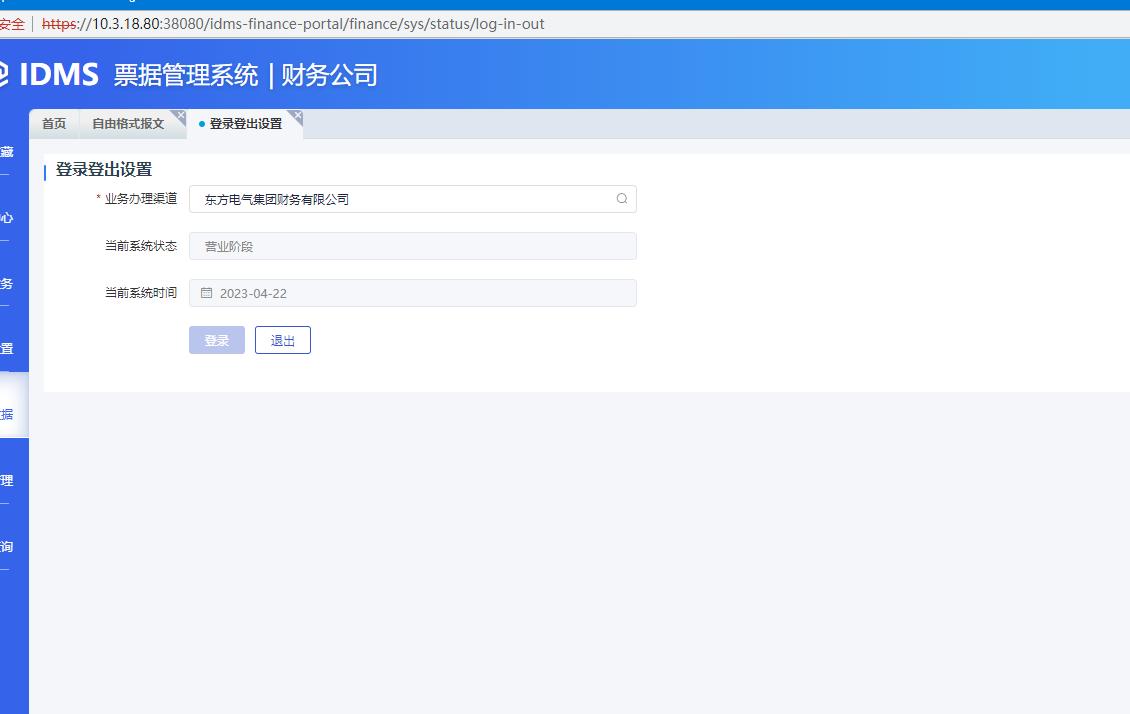Select highlighted sidebar item ending in 据
The width and height of the screenshot is (1130, 714).
coord(8,415)
